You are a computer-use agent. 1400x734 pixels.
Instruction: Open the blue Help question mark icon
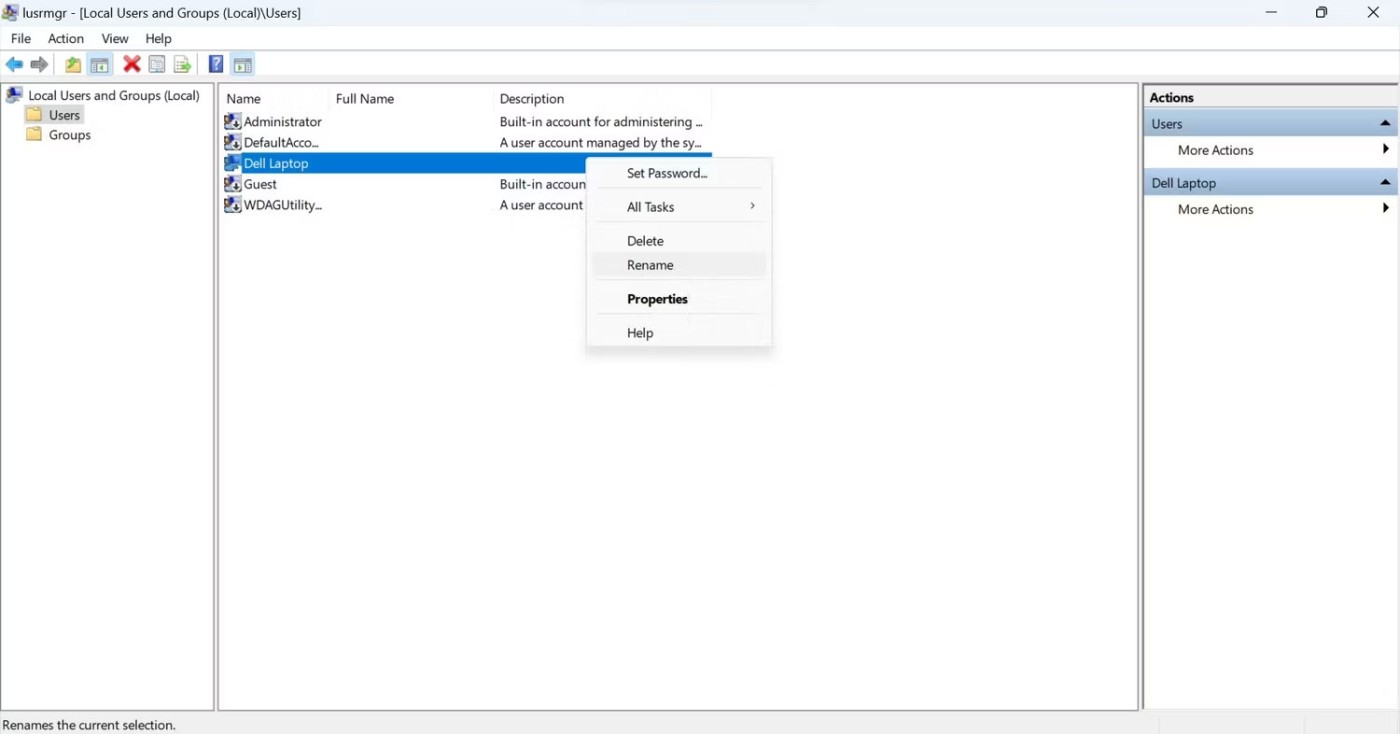tap(215, 65)
